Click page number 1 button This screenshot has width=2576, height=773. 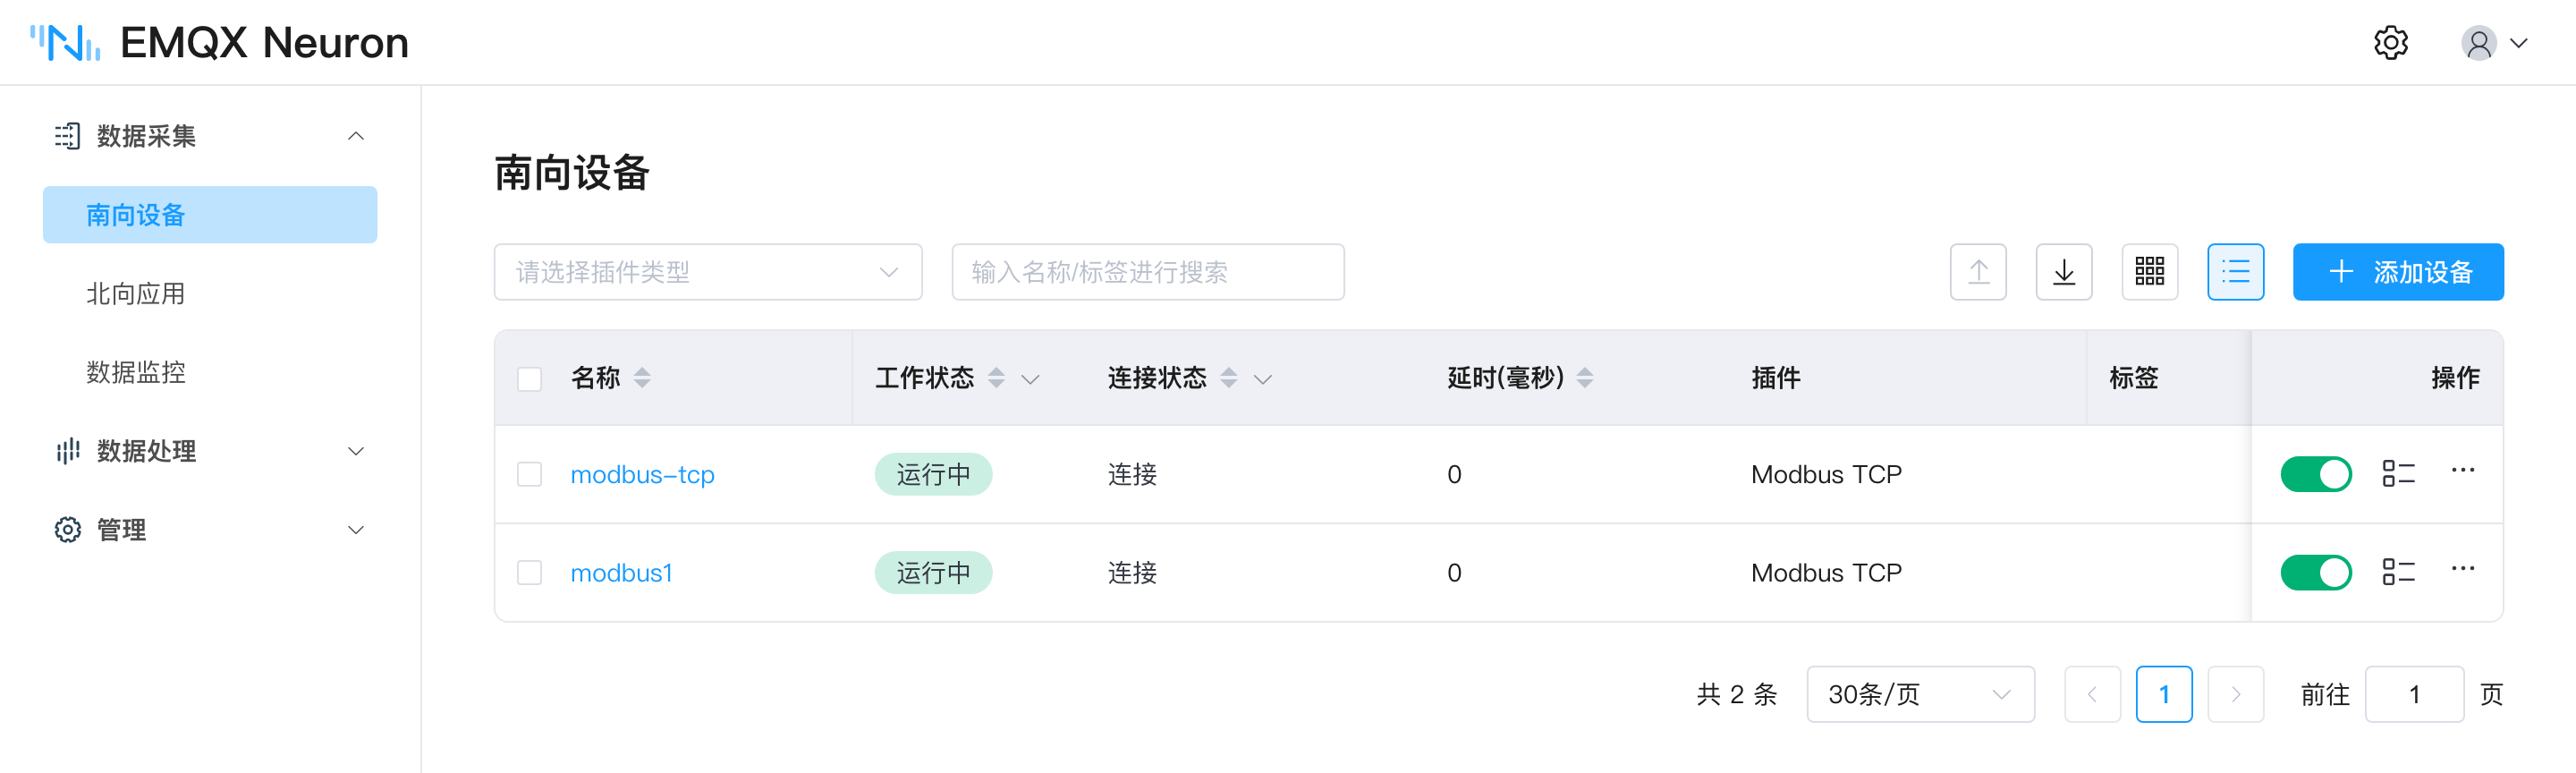(x=2164, y=694)
